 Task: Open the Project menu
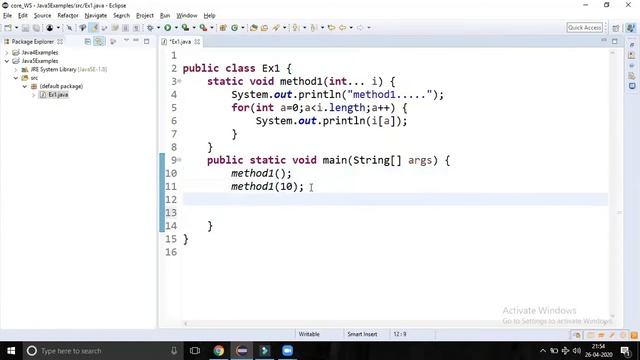click(144, 16)
